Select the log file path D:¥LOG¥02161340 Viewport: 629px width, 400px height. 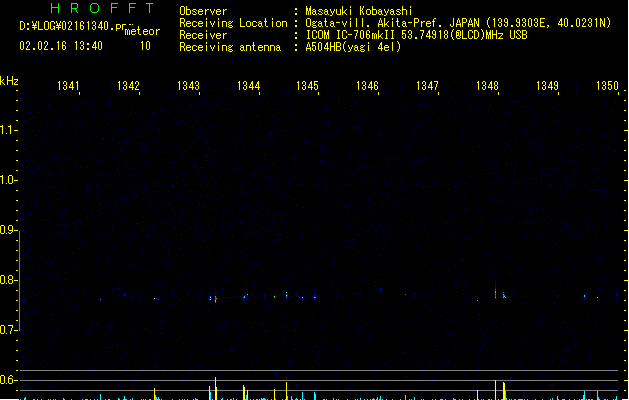[73, 26]
